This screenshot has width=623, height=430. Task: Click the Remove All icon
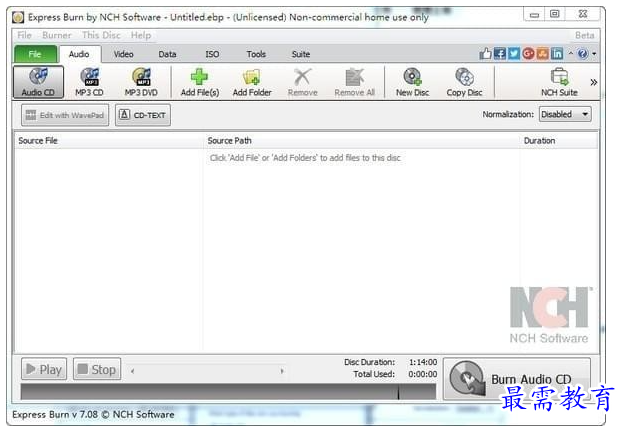[x=354, y=77]
